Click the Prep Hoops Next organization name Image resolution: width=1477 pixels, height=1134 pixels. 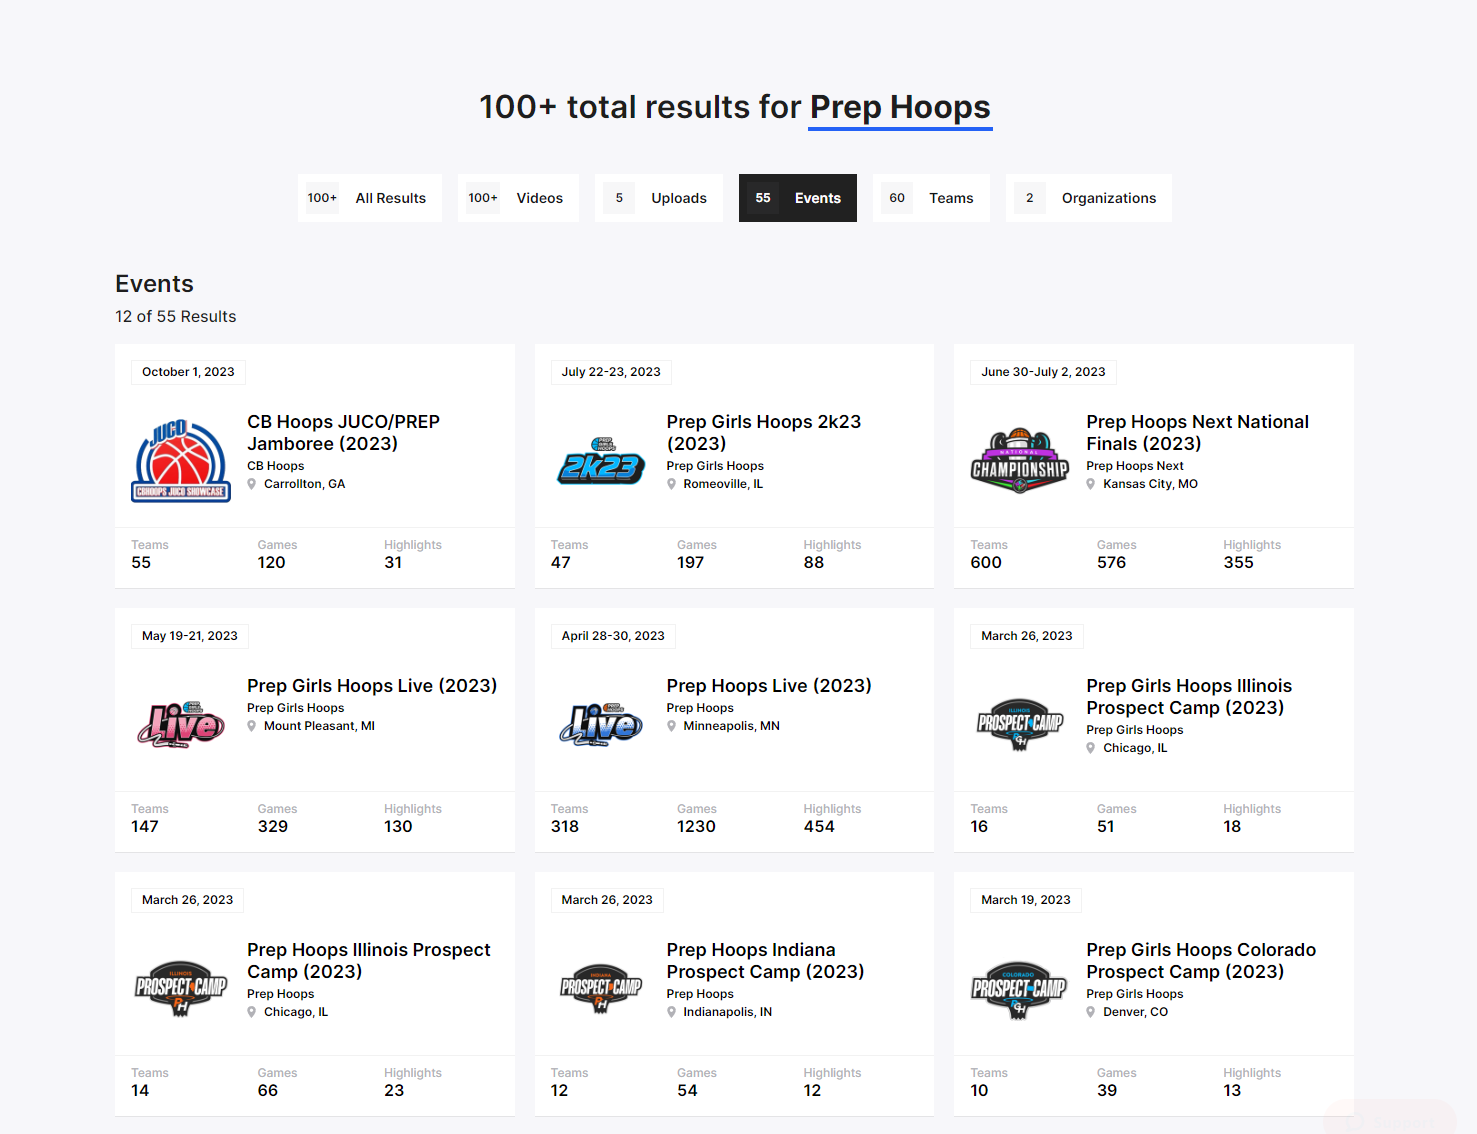click(1135, 466)
